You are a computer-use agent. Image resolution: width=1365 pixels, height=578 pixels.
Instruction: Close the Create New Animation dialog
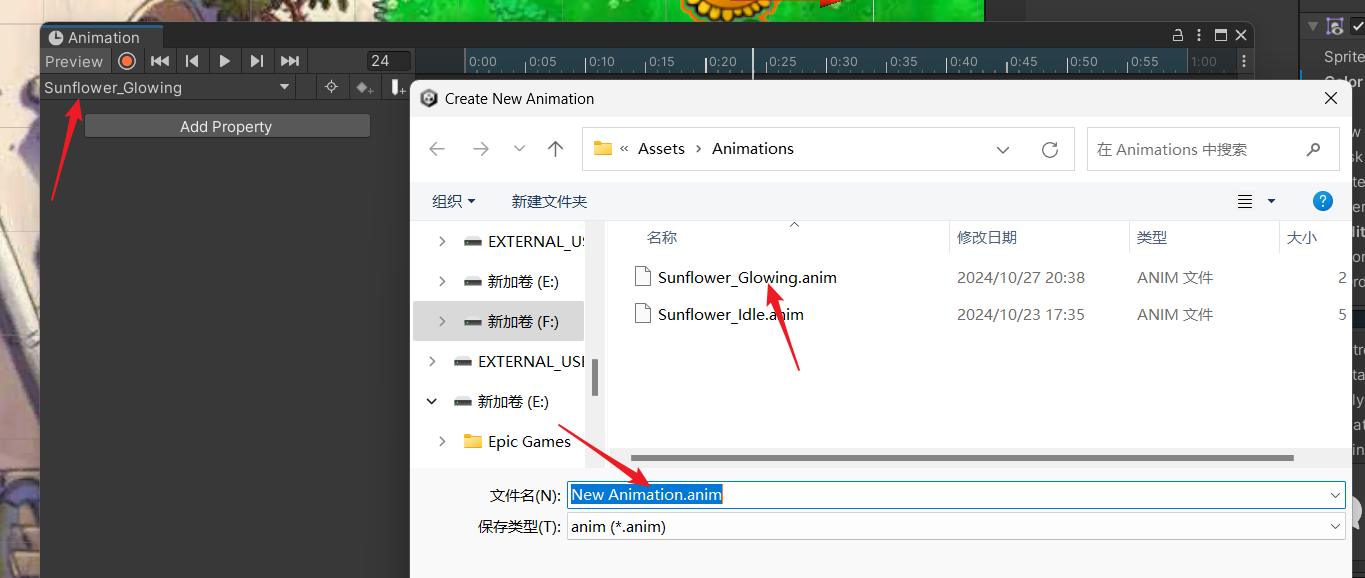coord(1331,98)
